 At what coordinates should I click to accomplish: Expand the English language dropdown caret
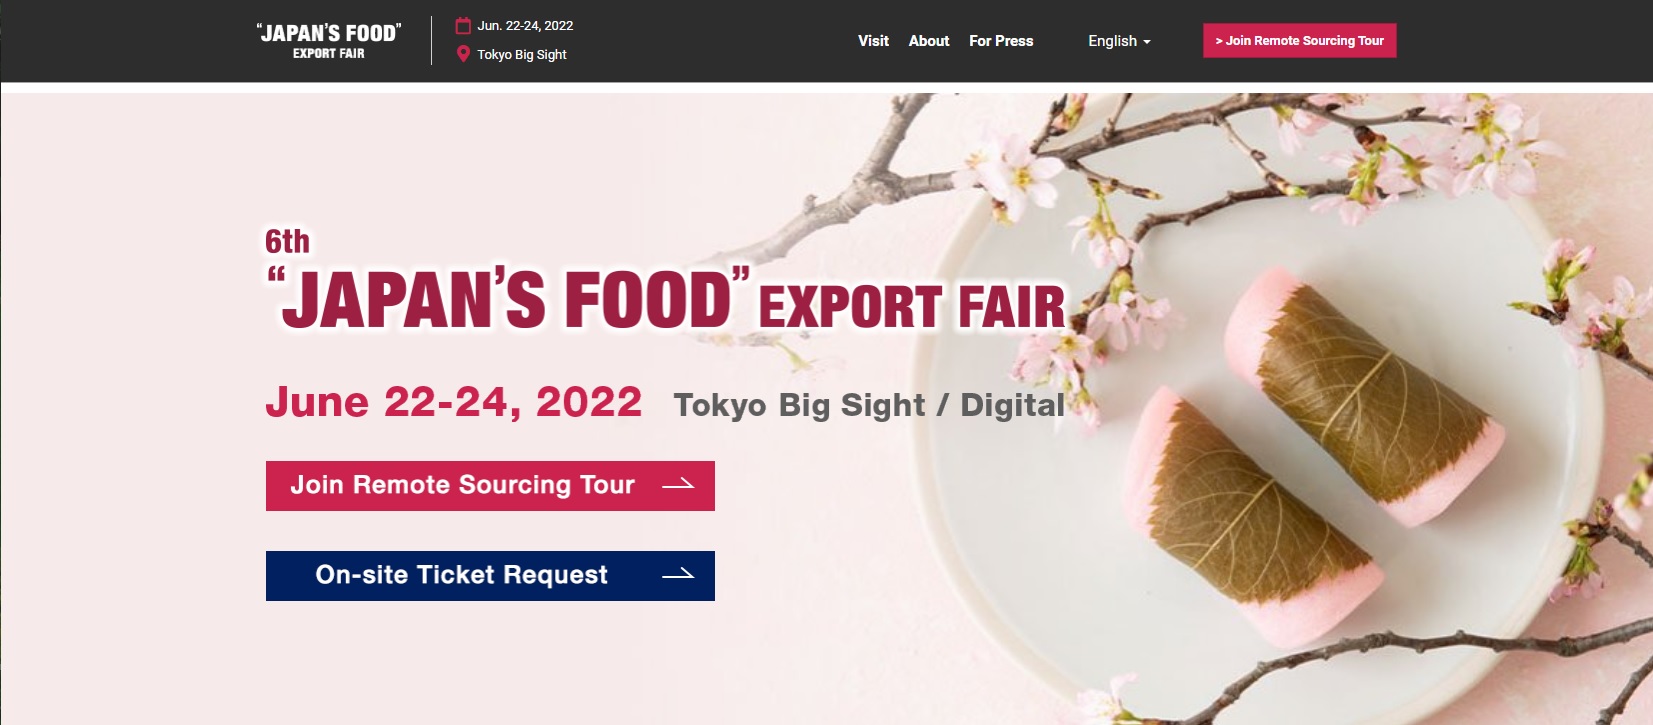tap(1147, 42)
